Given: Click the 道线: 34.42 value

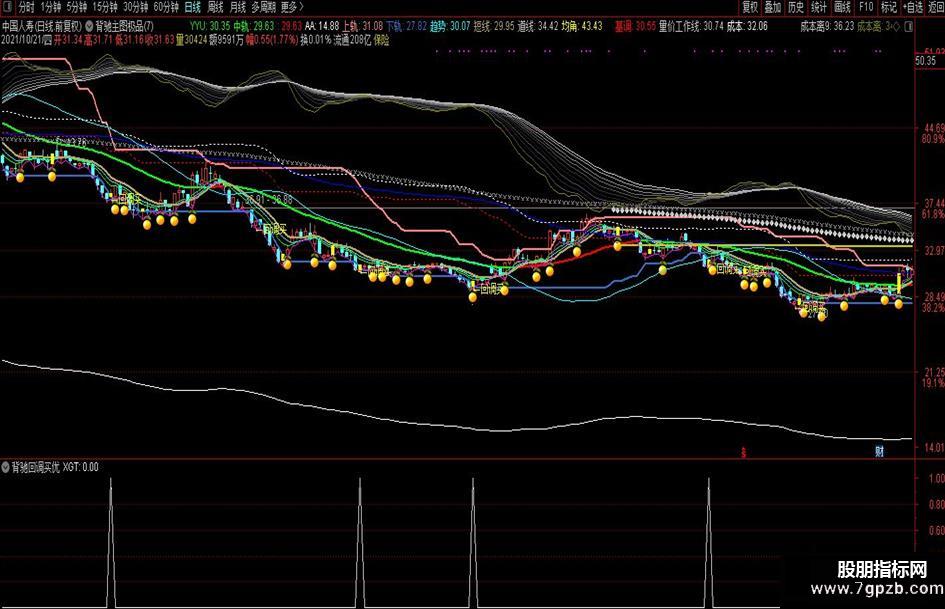Looking at the screenshot, I should [x=538, y=27].
